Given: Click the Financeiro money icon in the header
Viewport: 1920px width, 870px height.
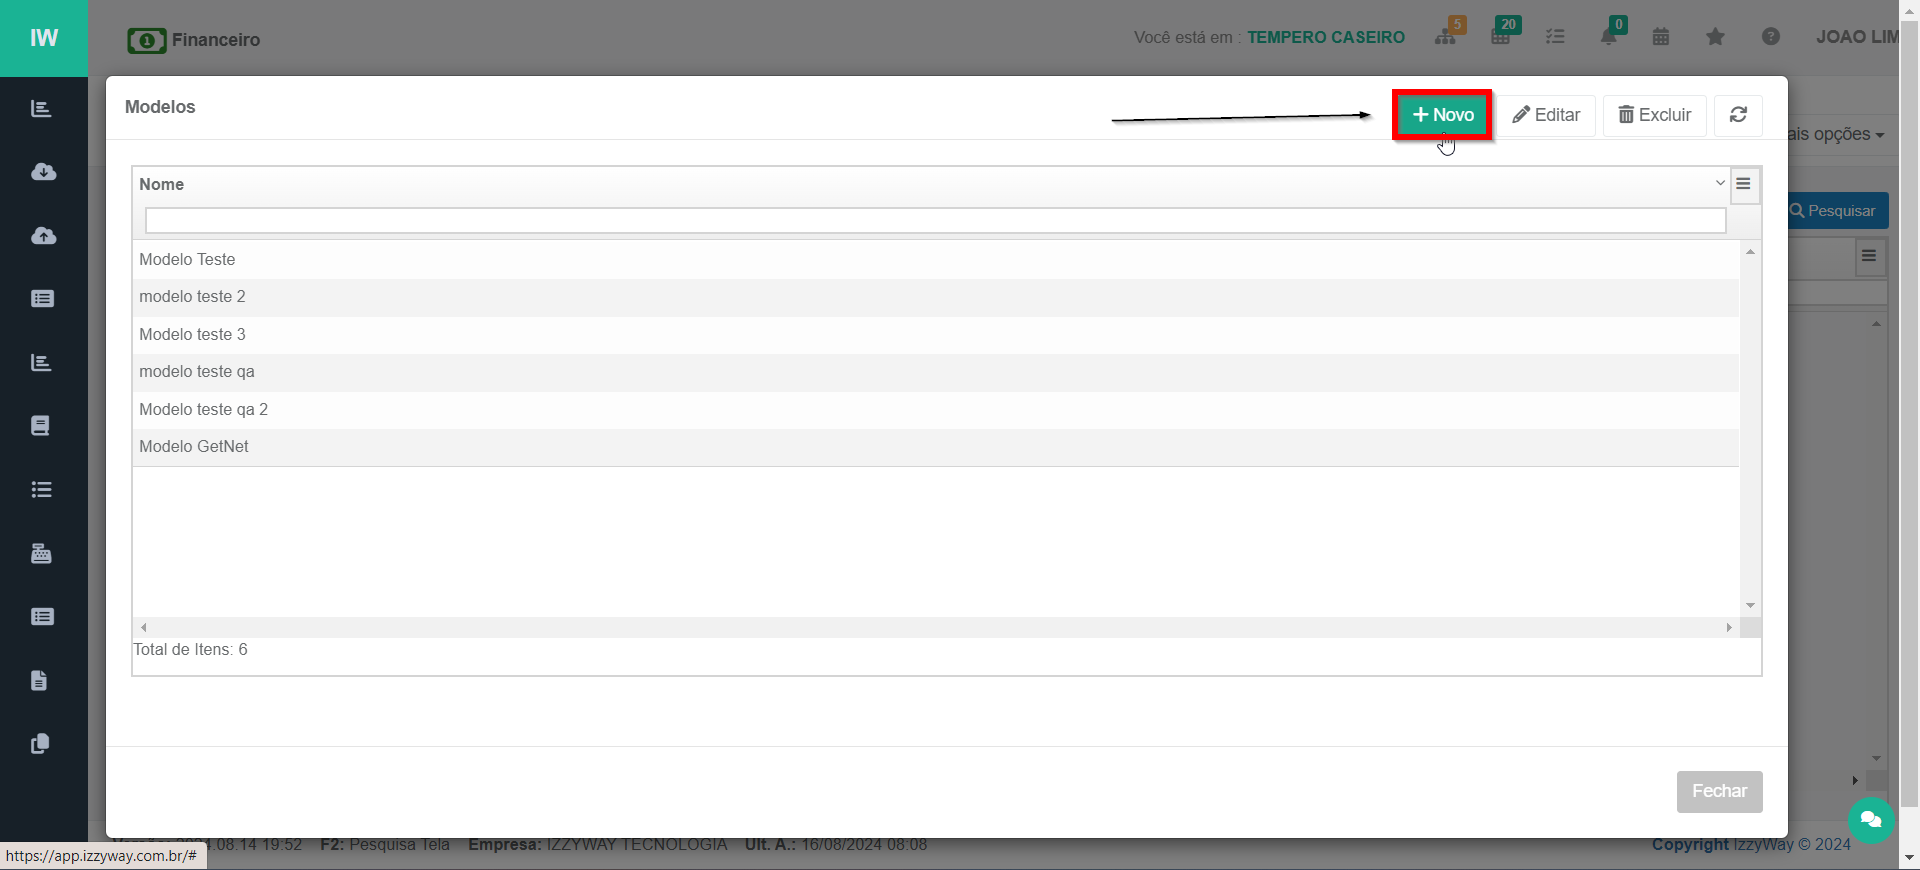Looking at the screenshot, I should pyautogui.click(x=147, y=41).
